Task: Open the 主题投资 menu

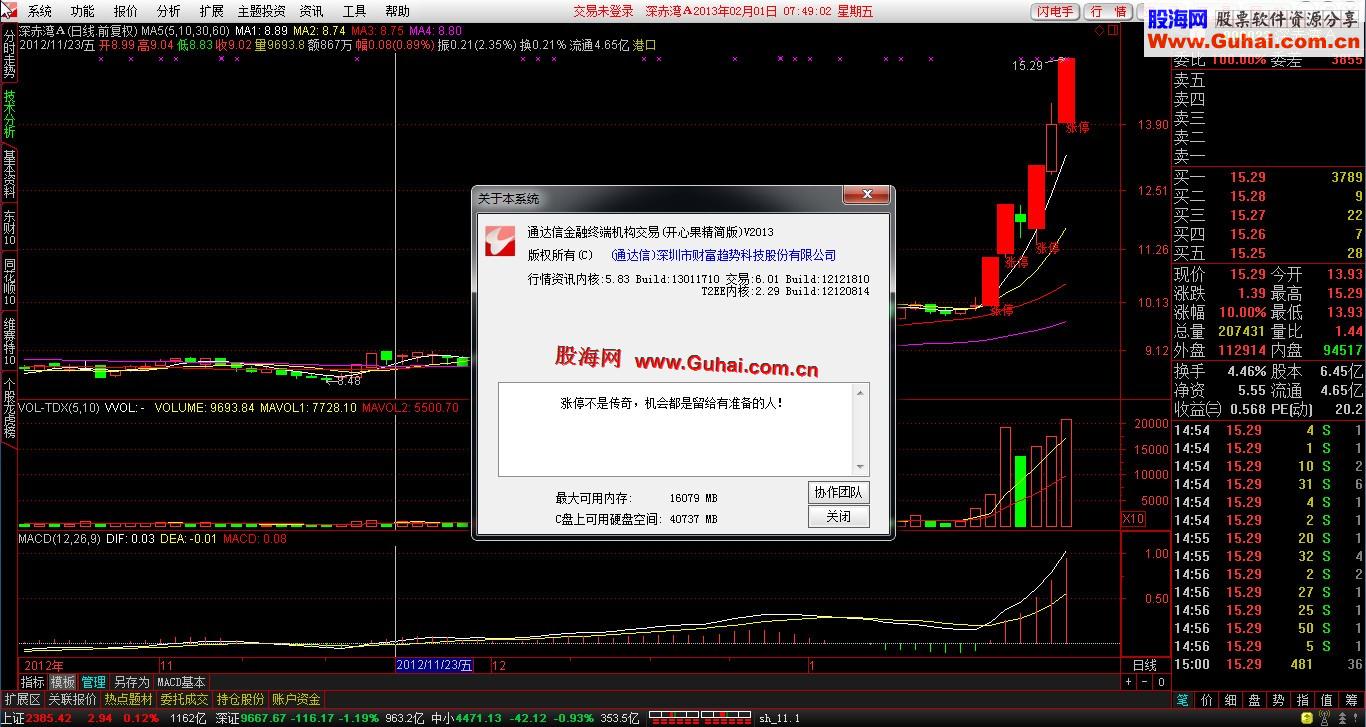Action: click(261, 11)
